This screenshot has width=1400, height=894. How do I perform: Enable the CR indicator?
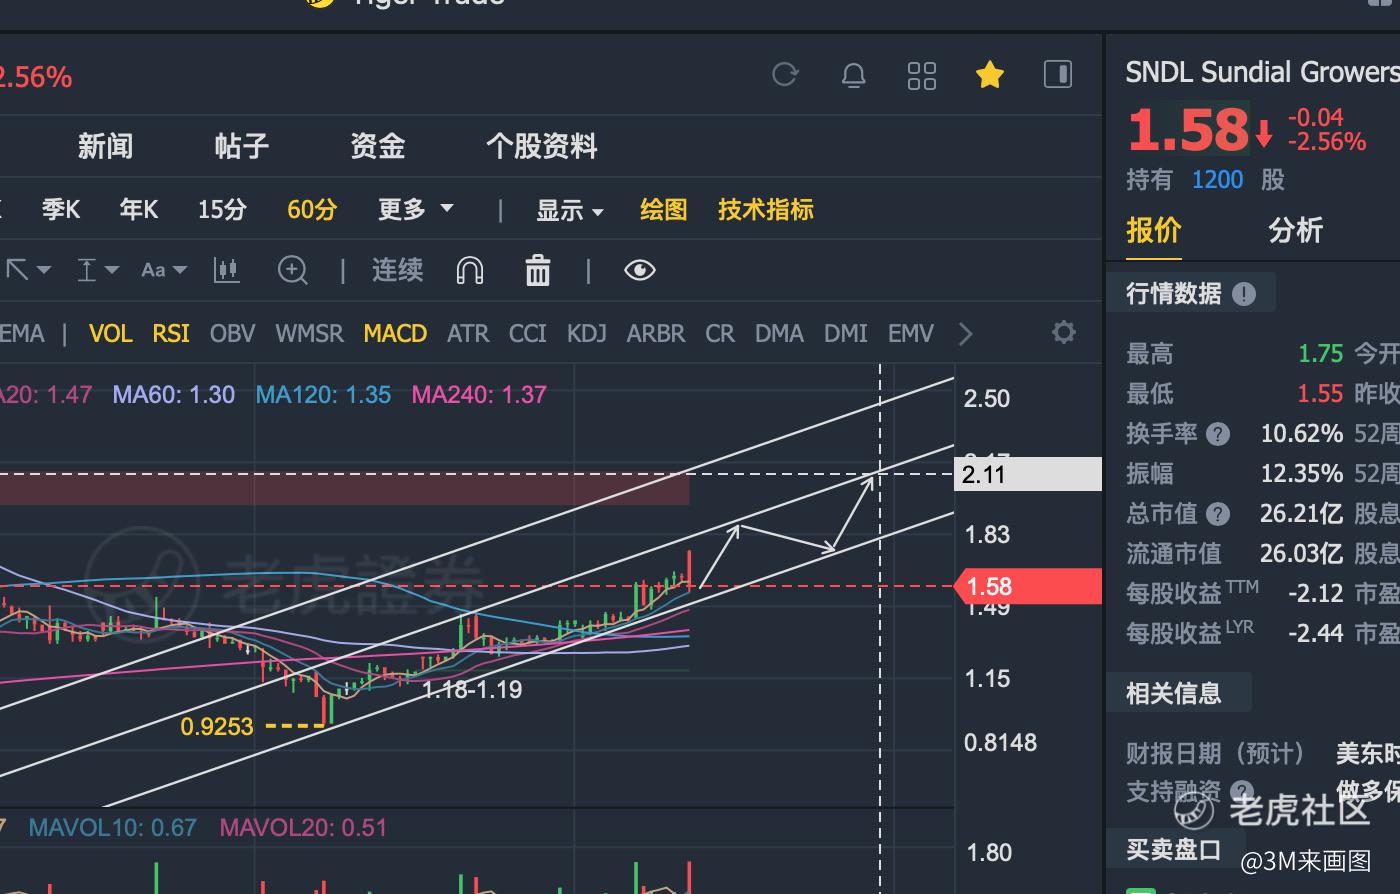coord(720,333)
